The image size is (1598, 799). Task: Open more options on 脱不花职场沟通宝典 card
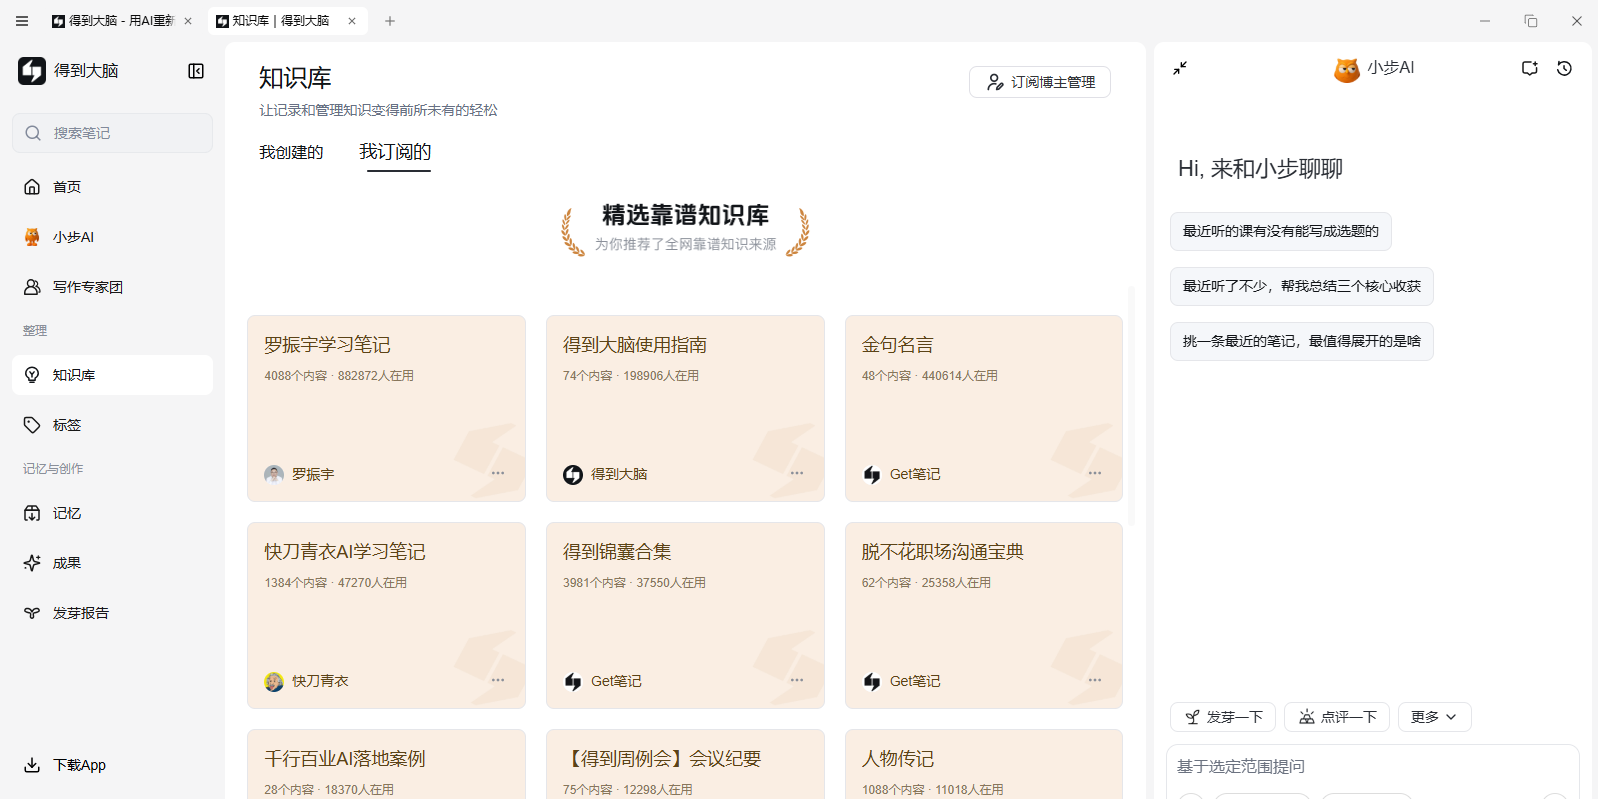(1095, 680)
